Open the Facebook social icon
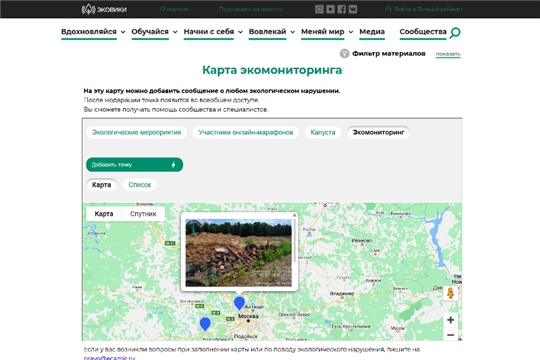 pos(342,9)
